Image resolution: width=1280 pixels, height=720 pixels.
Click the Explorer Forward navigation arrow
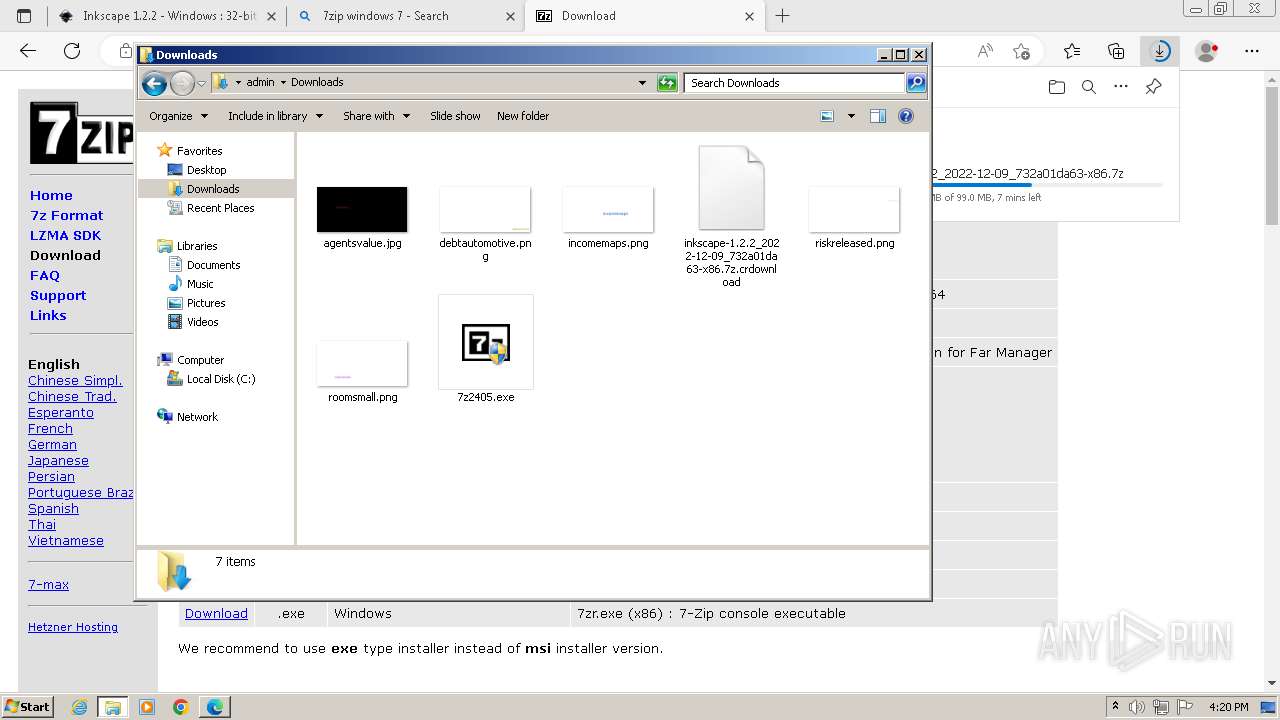click(182, 83)
